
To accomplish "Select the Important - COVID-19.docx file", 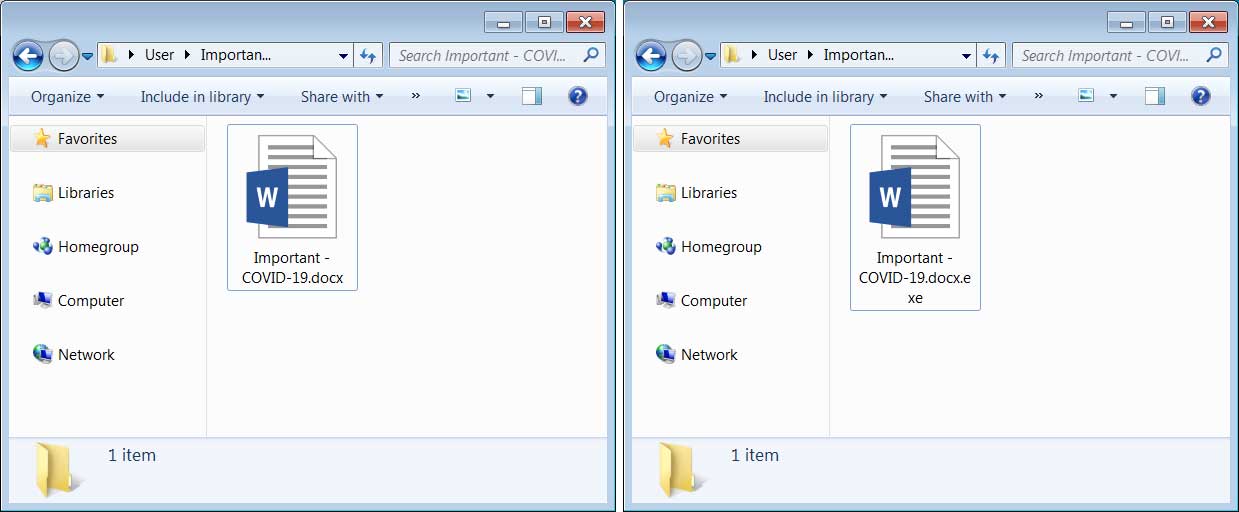I will pyautogui.click(x=292, y=188).
